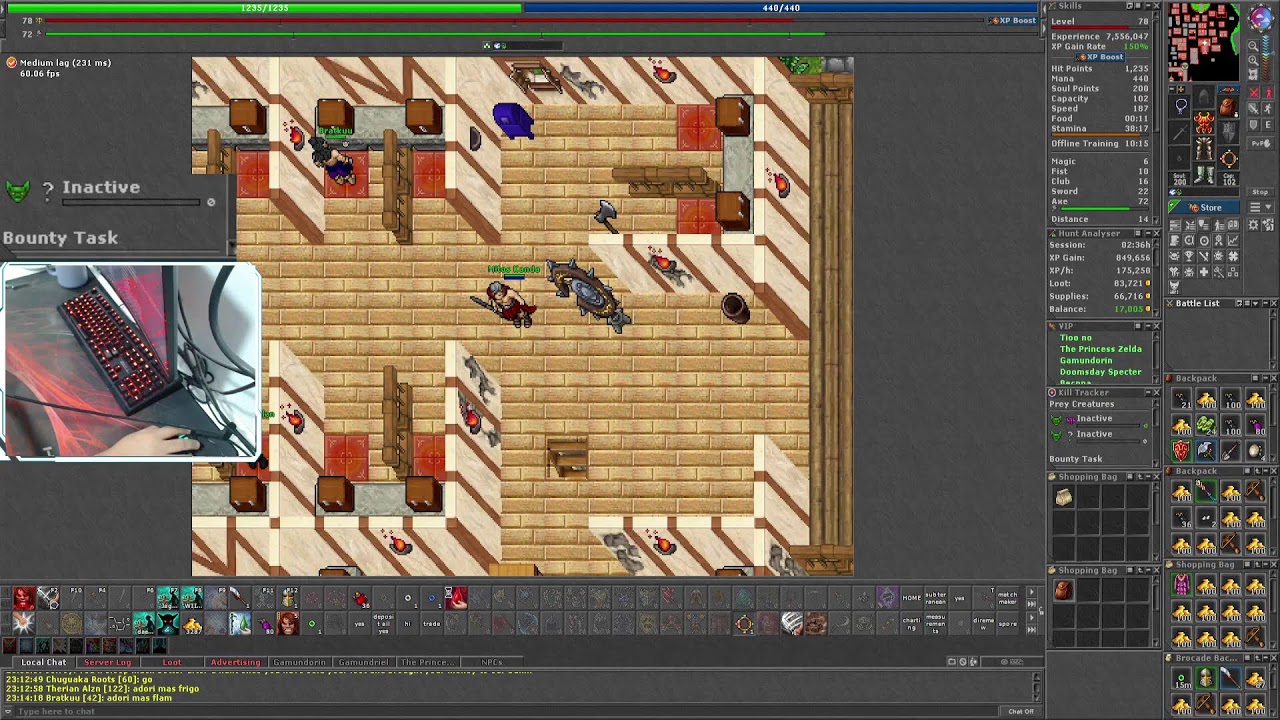The image size is (1280, 720).
Task: Click the helmet in the Brocade Backpack
Action: [x=1206, y=679]
